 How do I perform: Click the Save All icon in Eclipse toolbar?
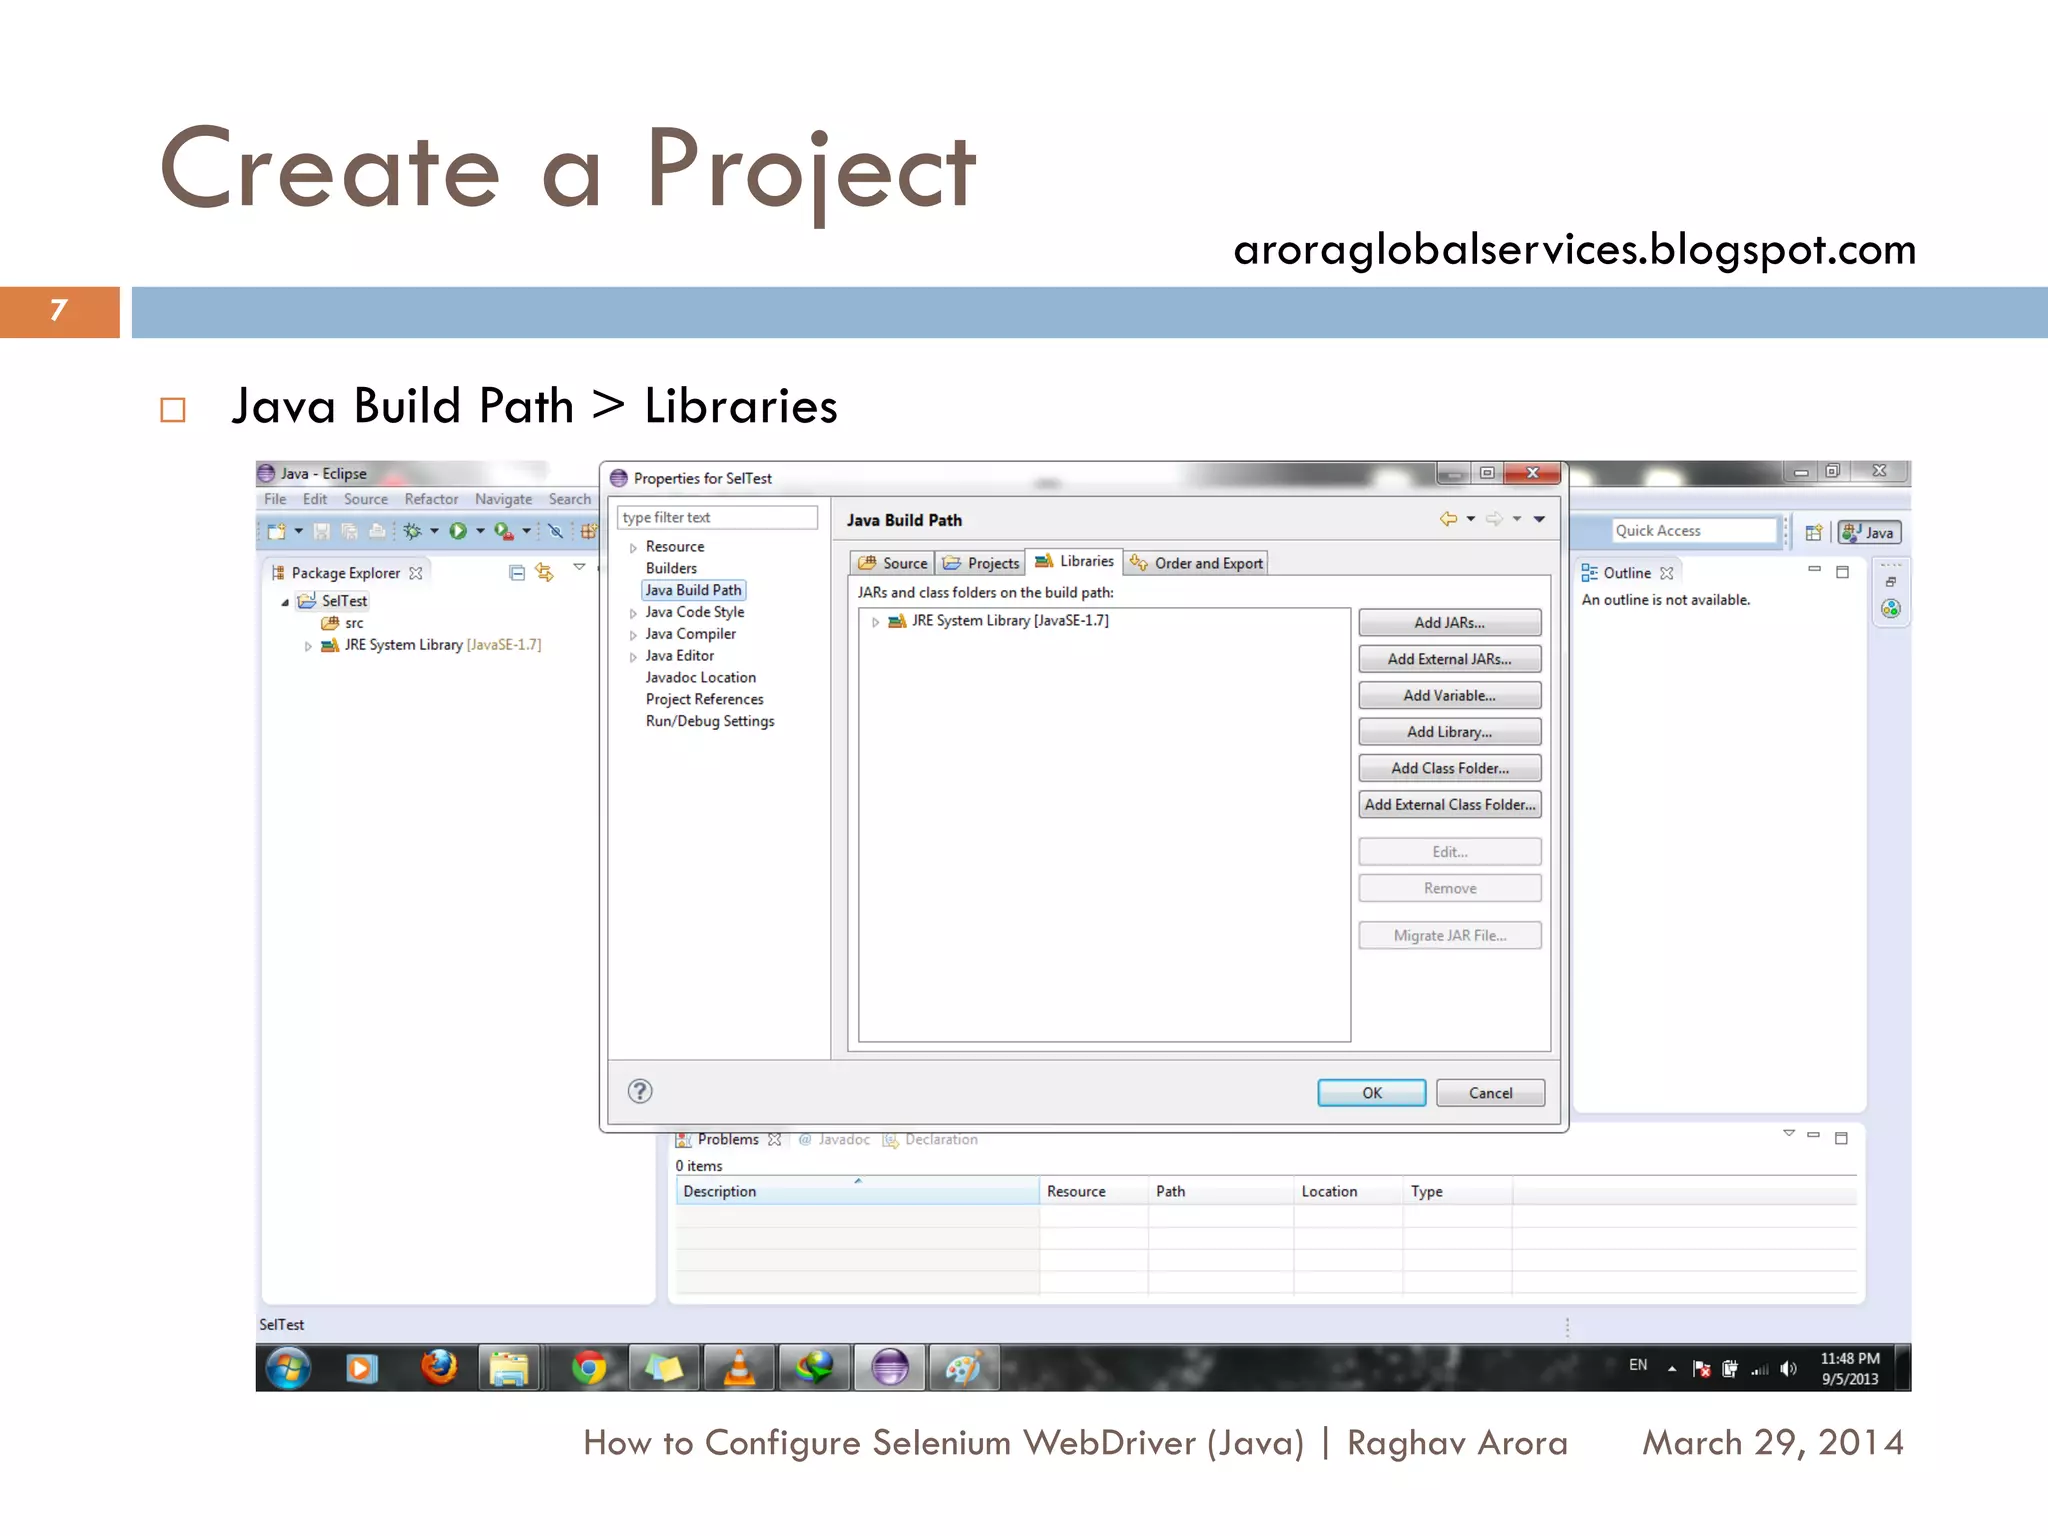click(x=349, y=531)
